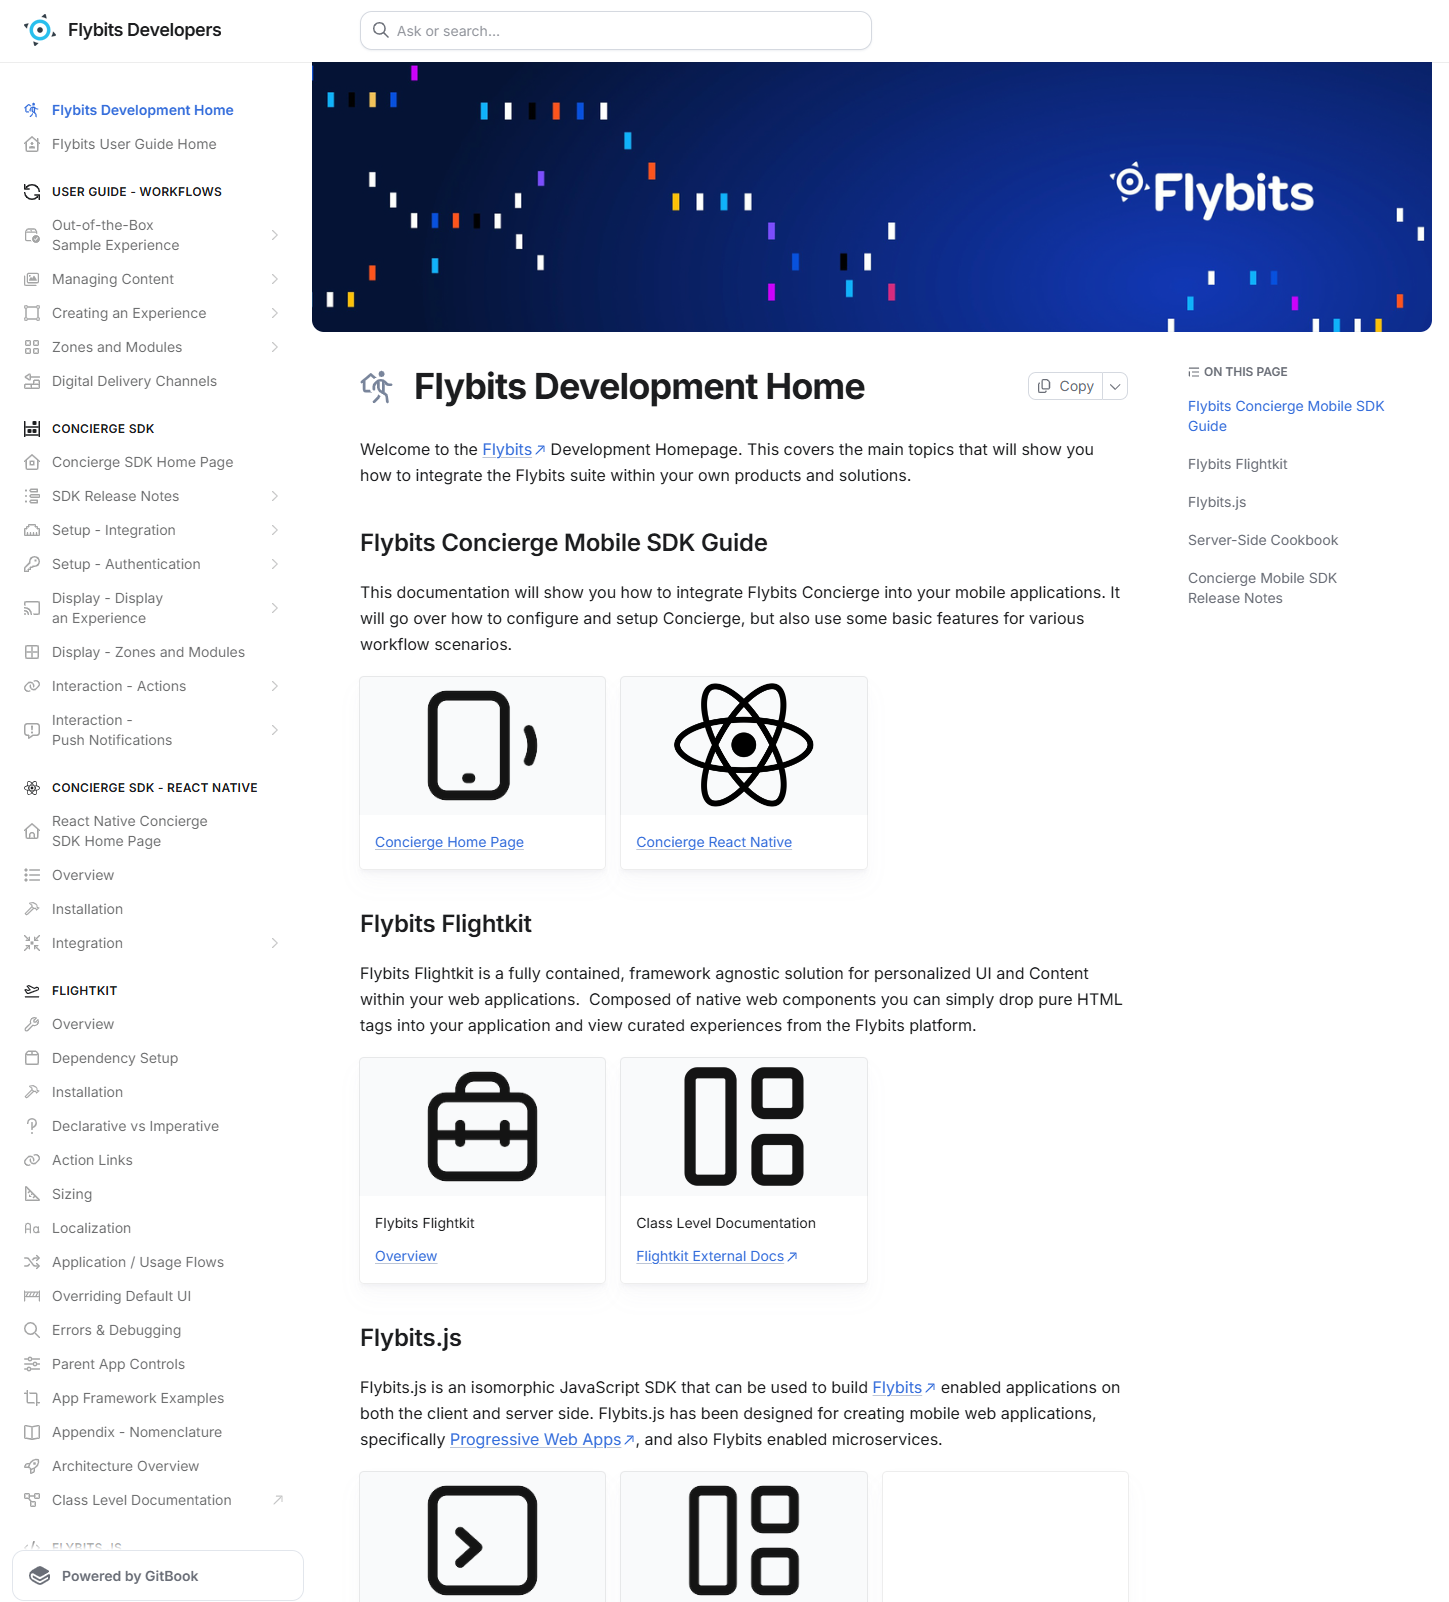Image resolution: width=1449 pixels, height=1602 pixels.
Task: Click the Flybits link in welcome paragraph
Action: [513, 450]
